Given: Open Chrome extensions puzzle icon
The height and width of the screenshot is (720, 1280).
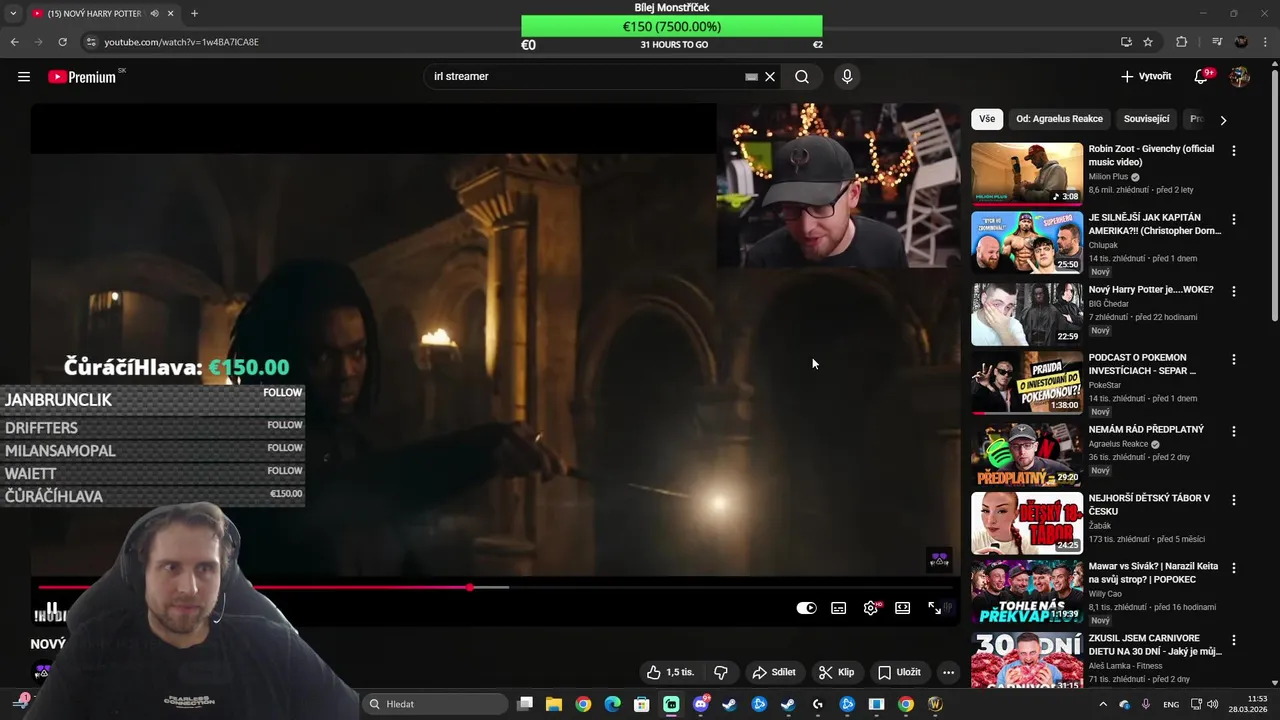Looking at the screenshot, I should click(1182, 42).
